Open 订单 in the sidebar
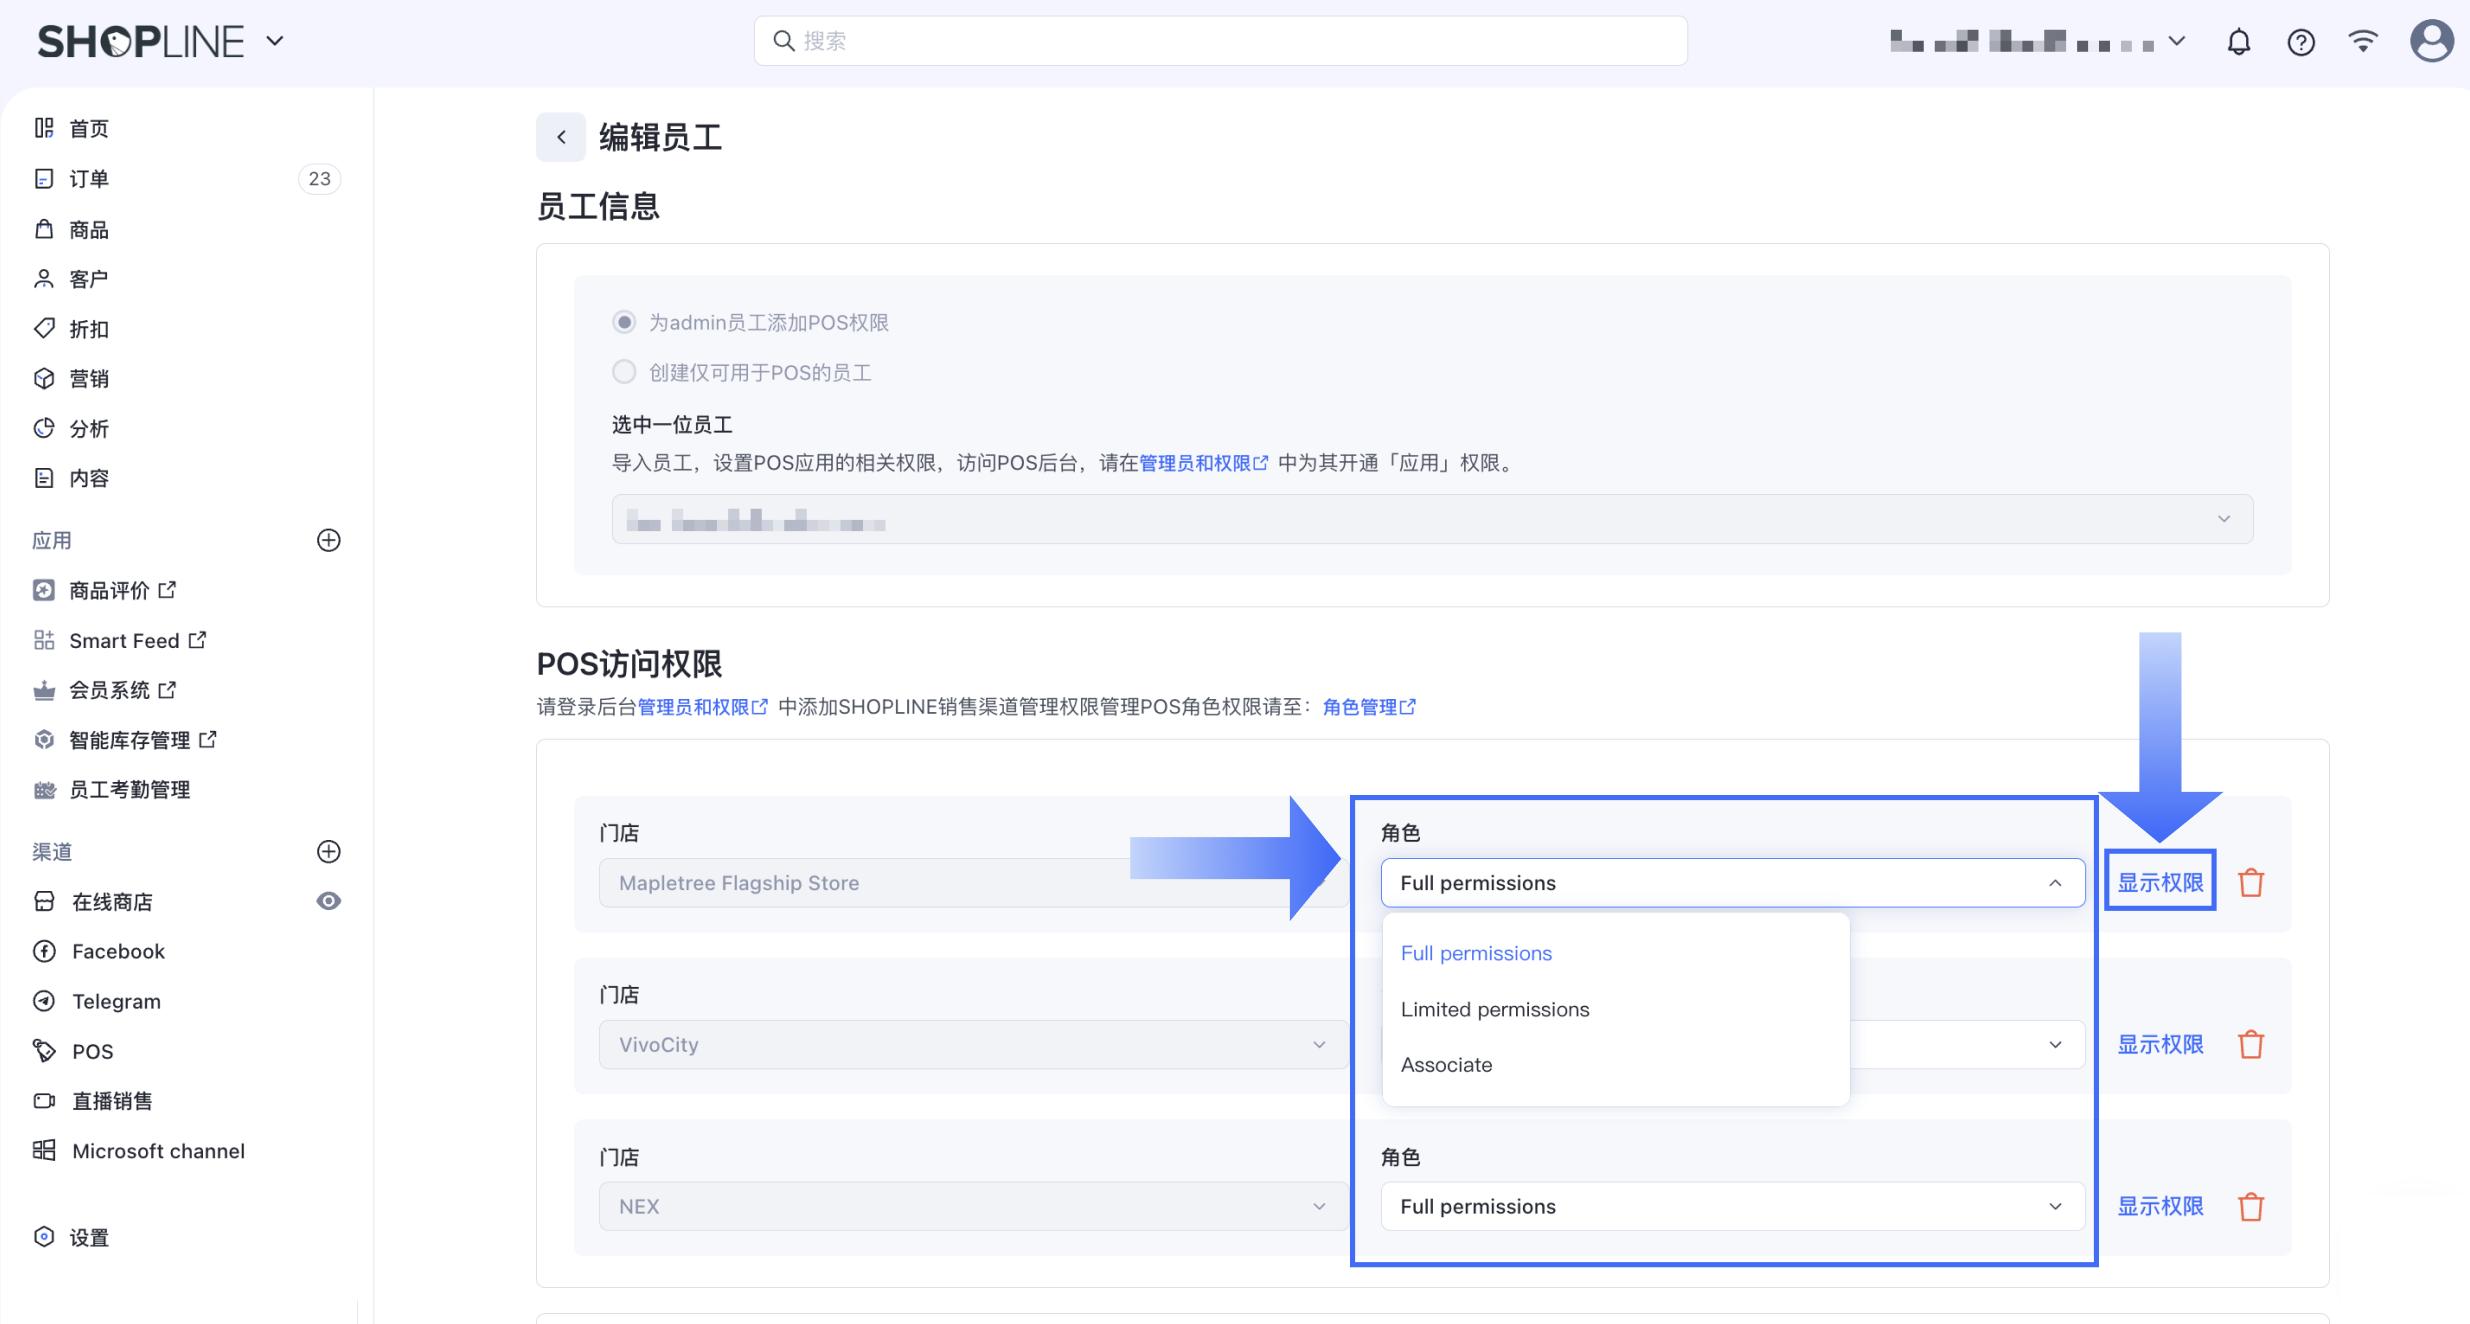The width and height of the screenshot is (2470, 1324). 89,179
